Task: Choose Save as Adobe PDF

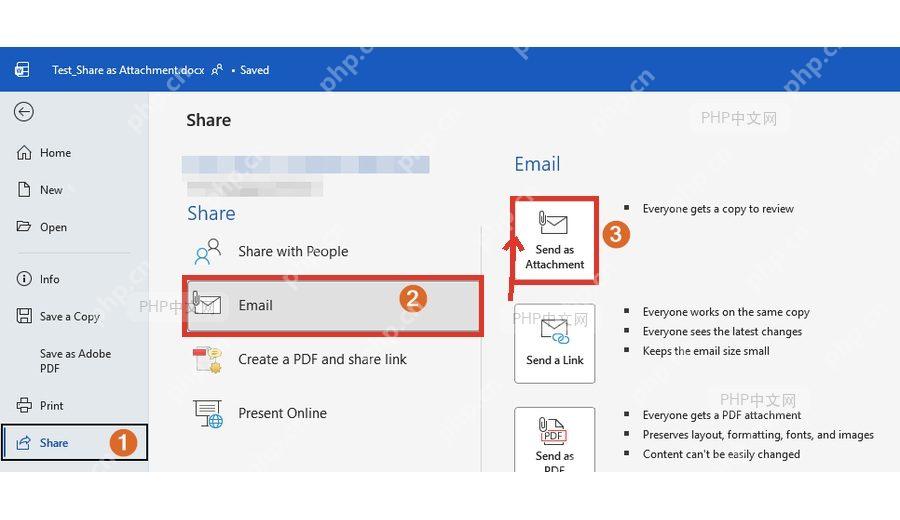Action: [75, 361]
